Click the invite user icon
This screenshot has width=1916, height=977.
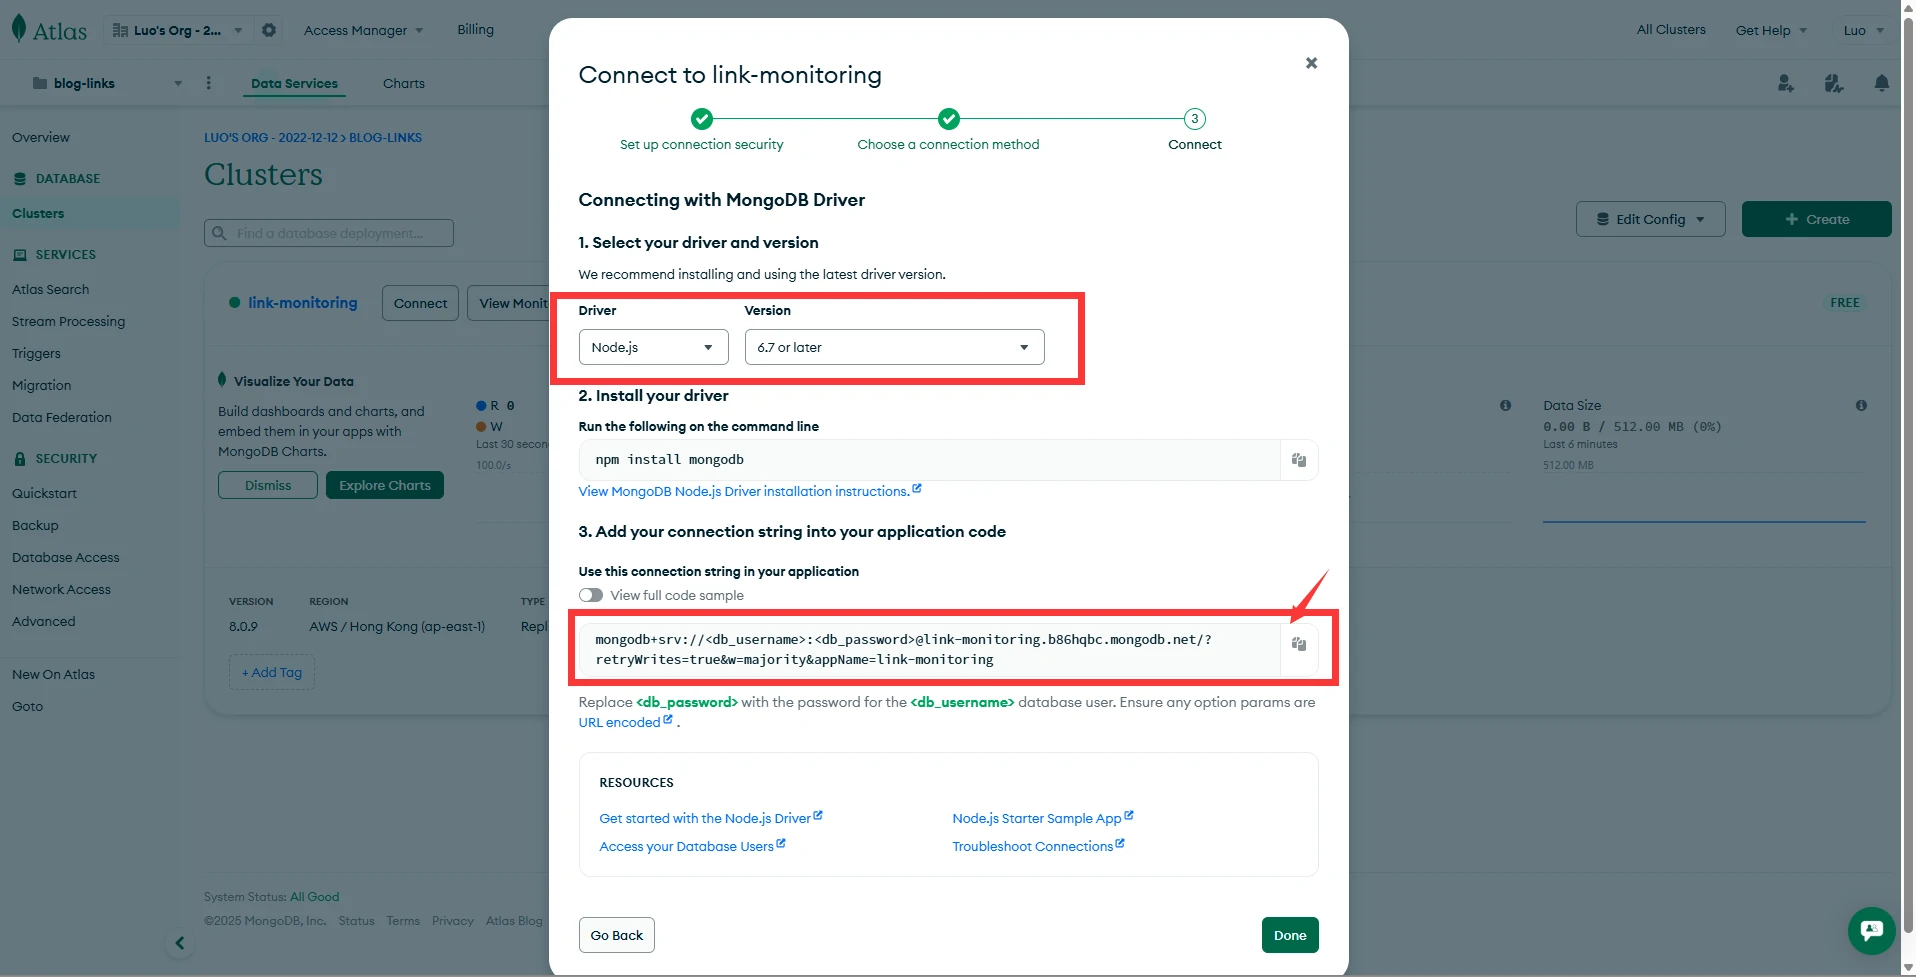click(1785, 83)
